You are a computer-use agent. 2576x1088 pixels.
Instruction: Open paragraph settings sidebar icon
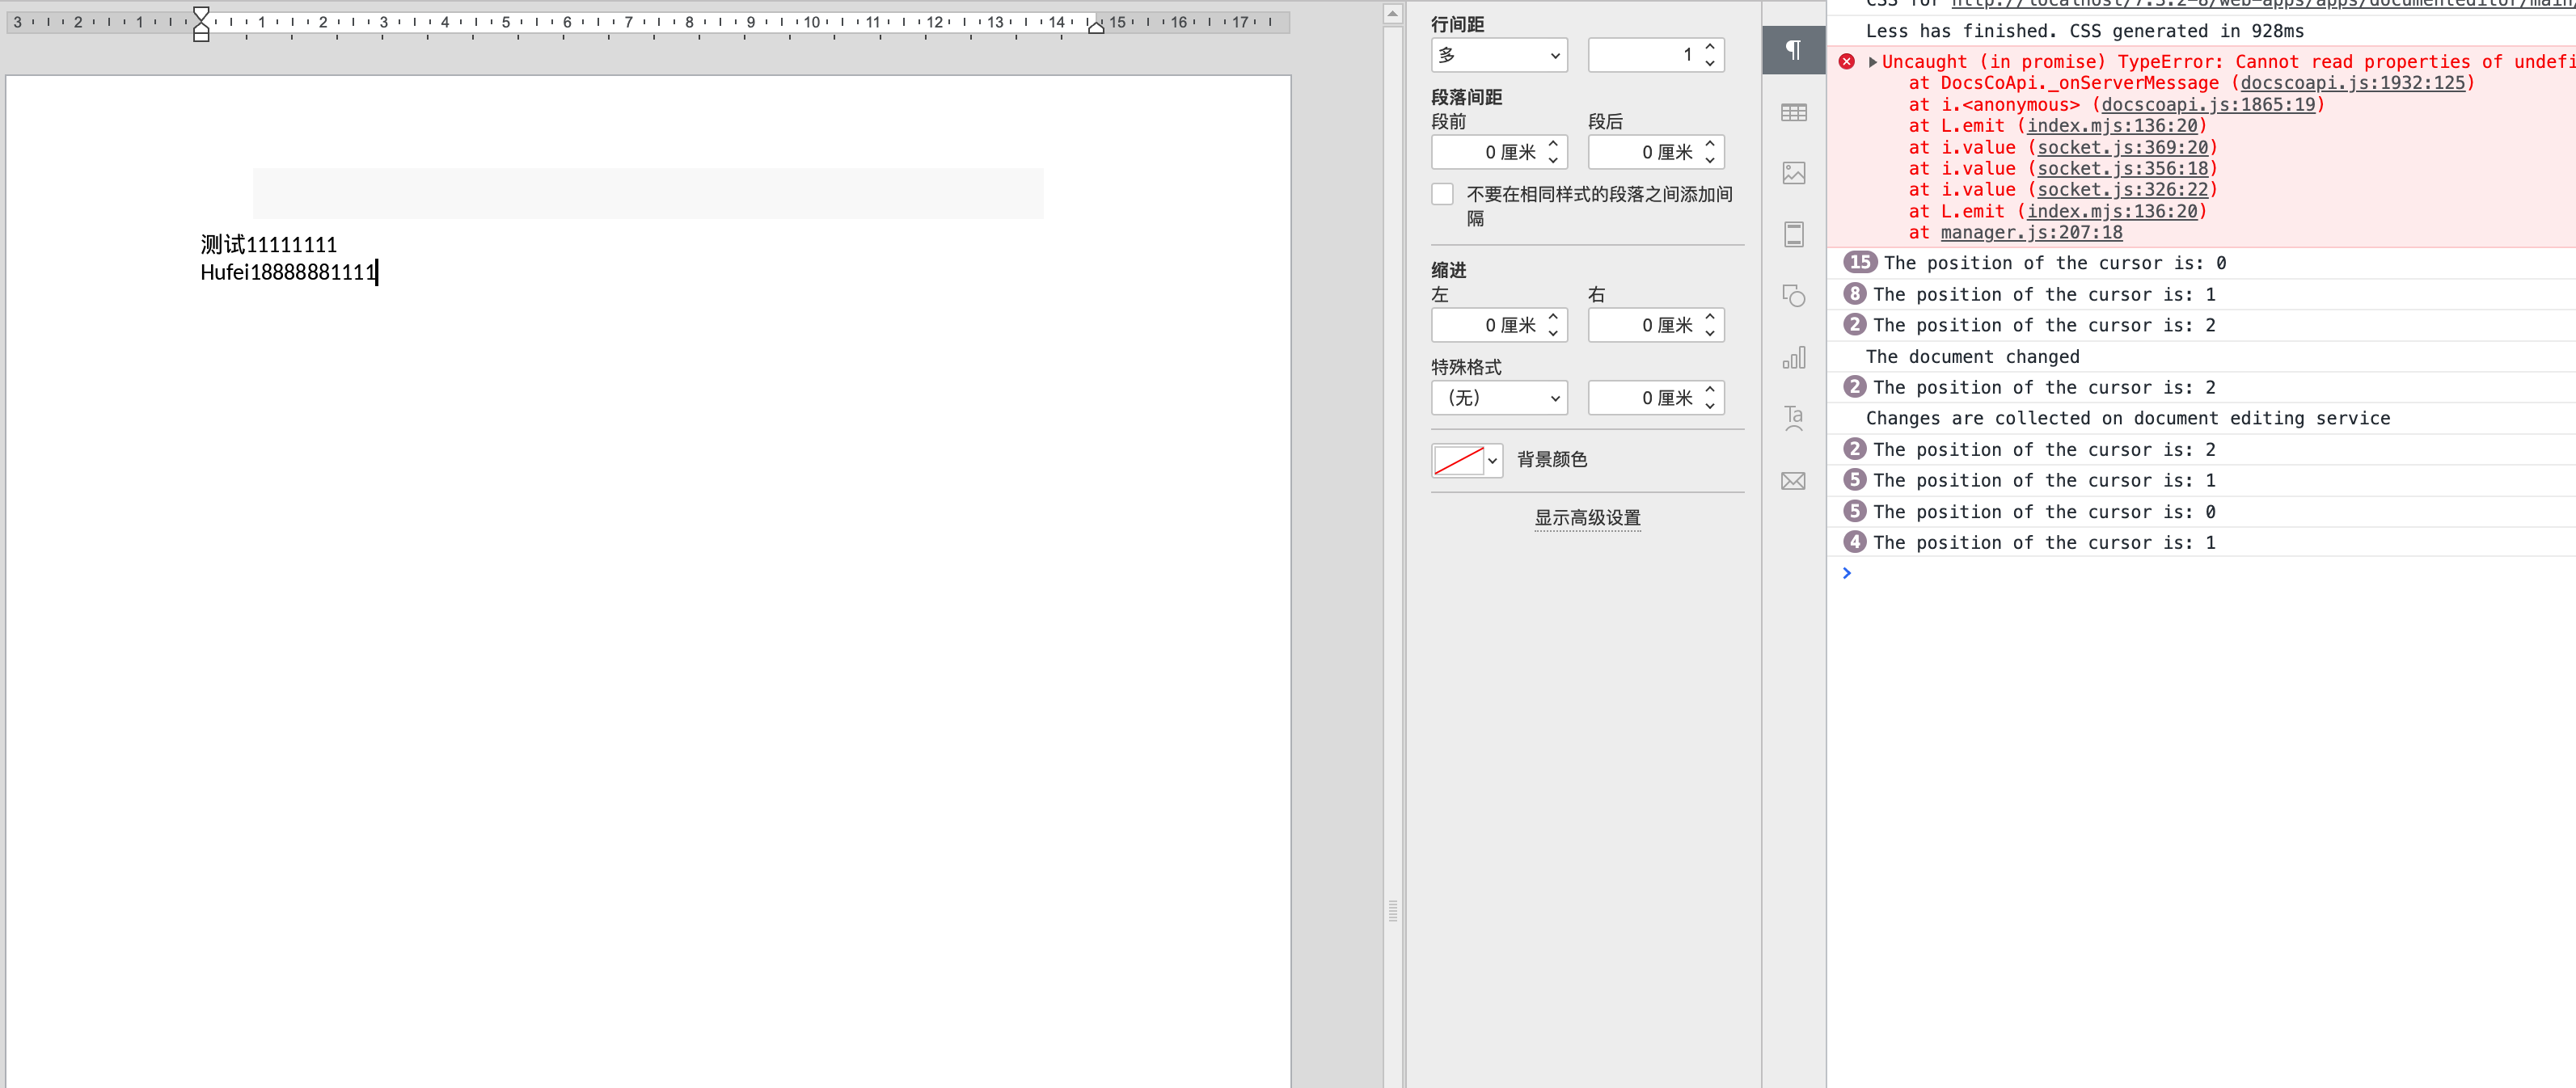click(x=1793, y=50)
